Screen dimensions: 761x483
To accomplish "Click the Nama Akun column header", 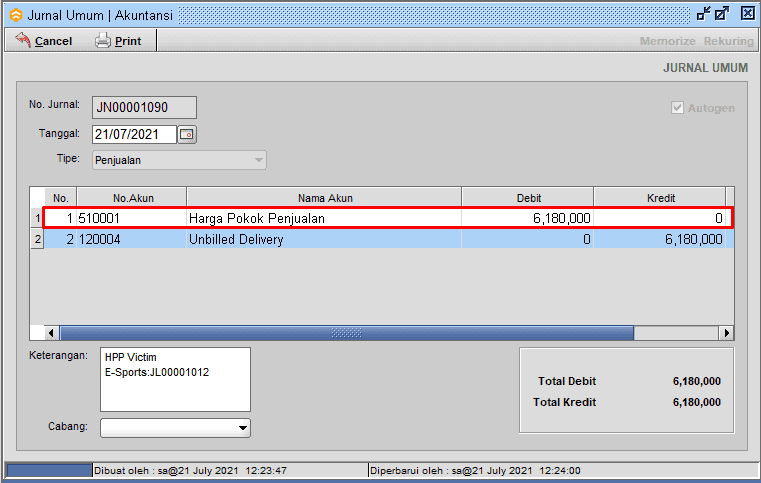I will click(x=324, y=198).
